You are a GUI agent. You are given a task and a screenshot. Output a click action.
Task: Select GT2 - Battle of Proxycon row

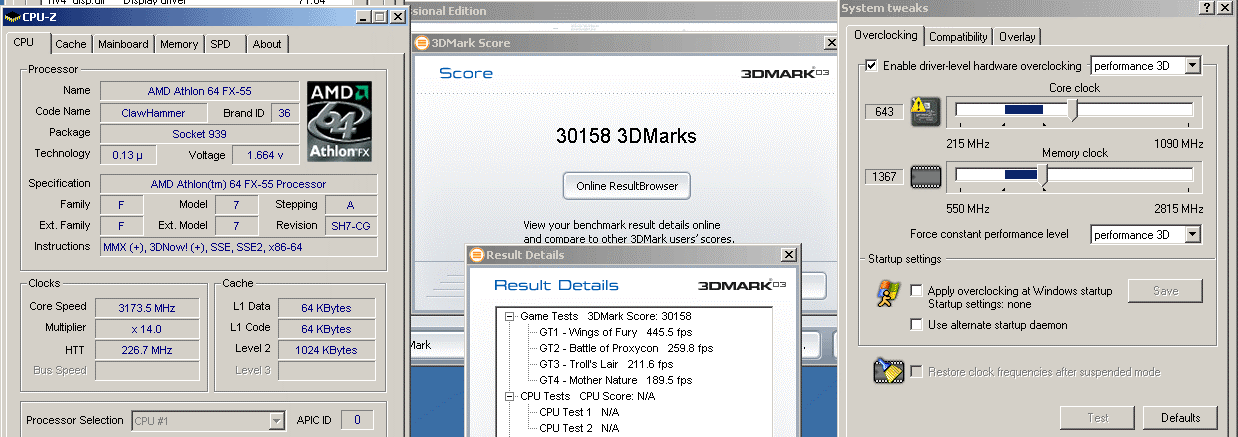click(x=626, y=348)
